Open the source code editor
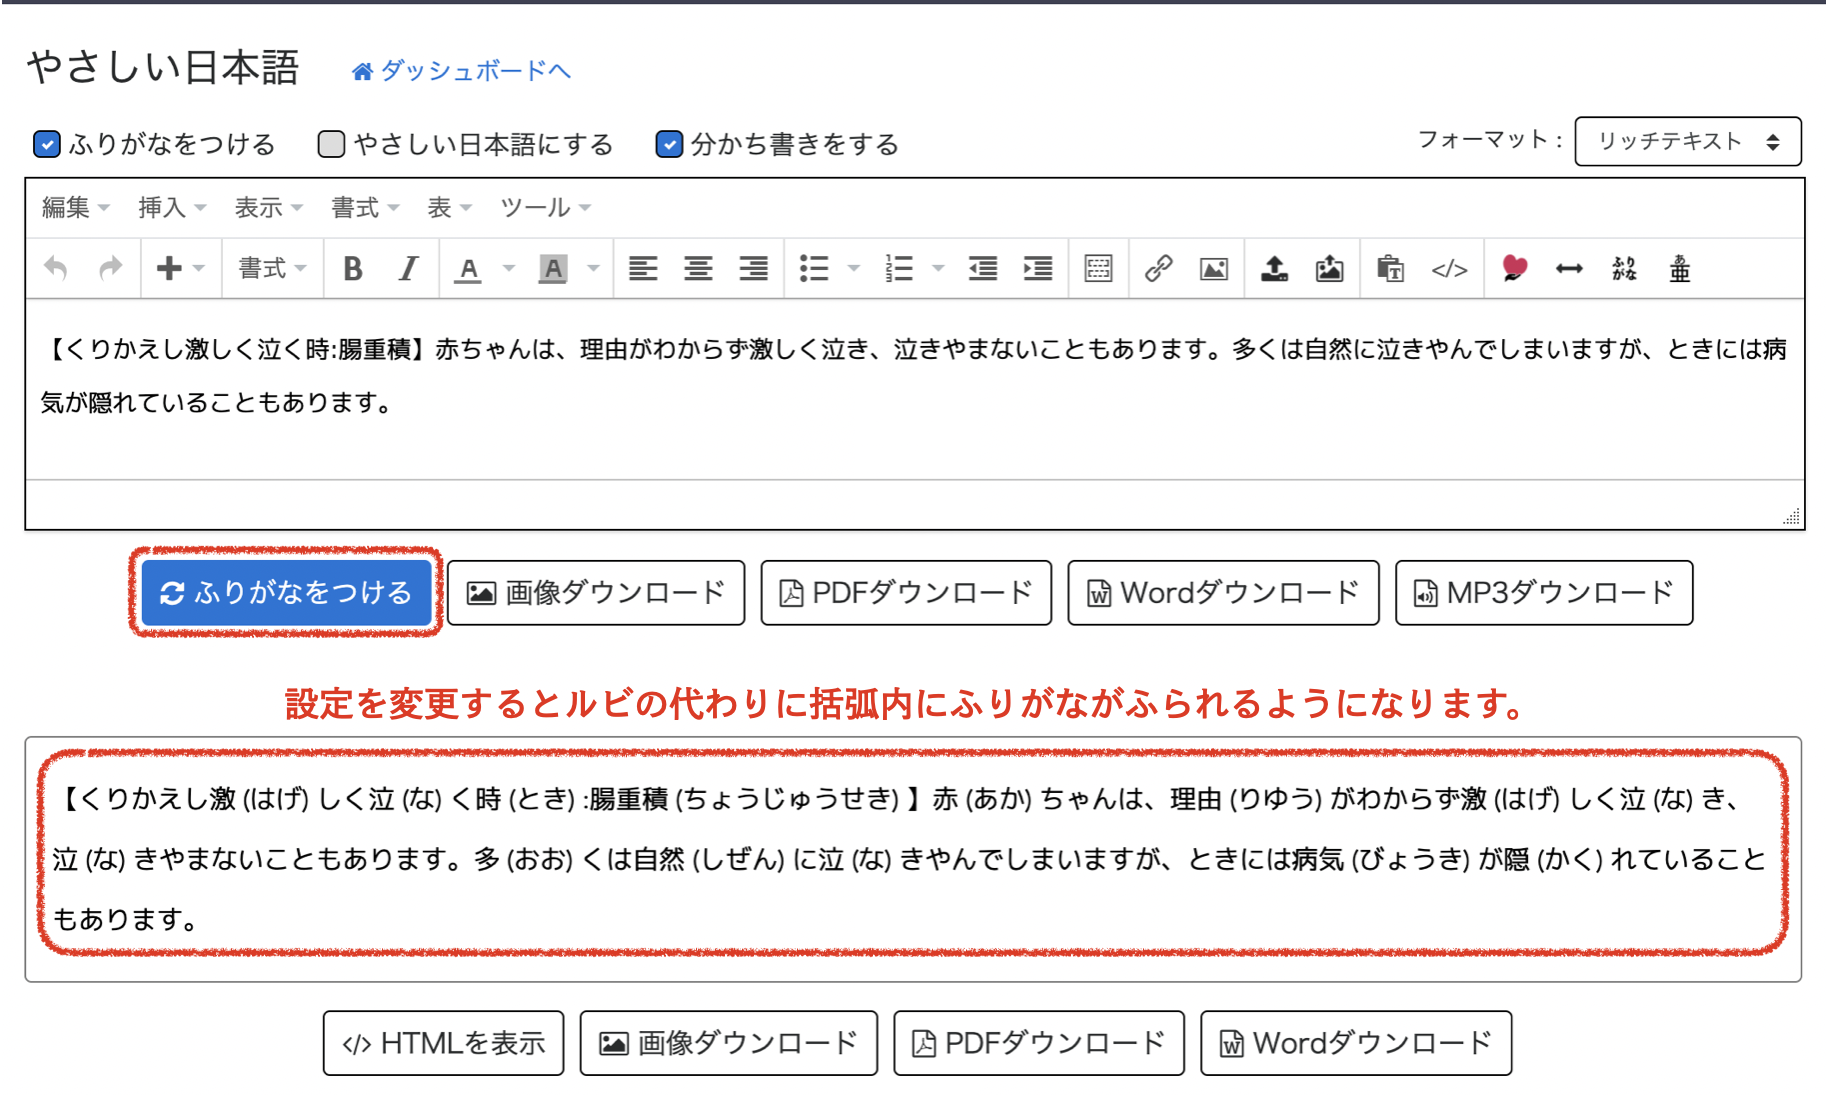The width and height of the screenshot is (1826, 1112). (x=1449, y=268)
